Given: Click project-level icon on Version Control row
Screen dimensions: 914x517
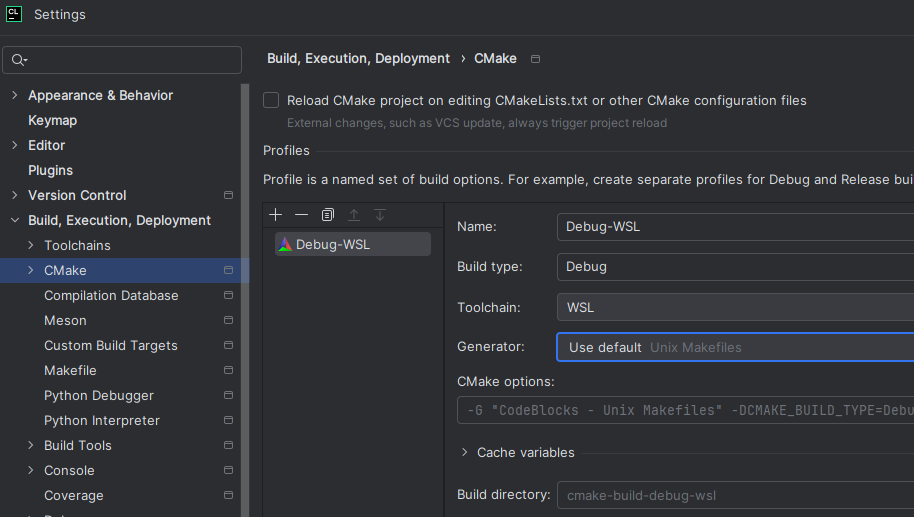Looking at the screenshot, I should coord(228,195).
